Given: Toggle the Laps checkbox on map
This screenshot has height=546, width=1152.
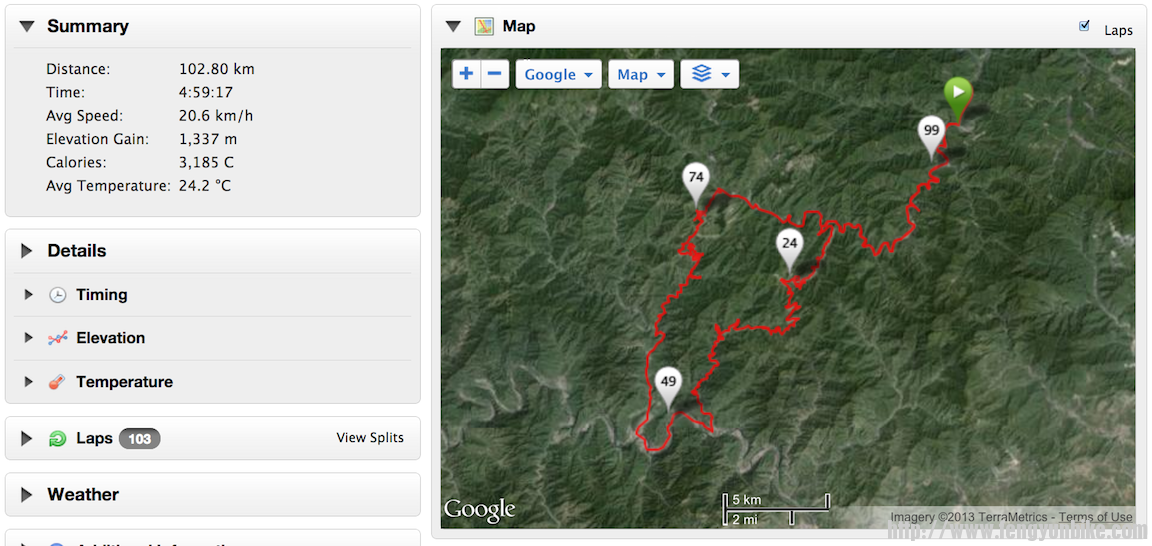Looking at the screenshot, I should pyautogui.click(x=1085, y=27).
